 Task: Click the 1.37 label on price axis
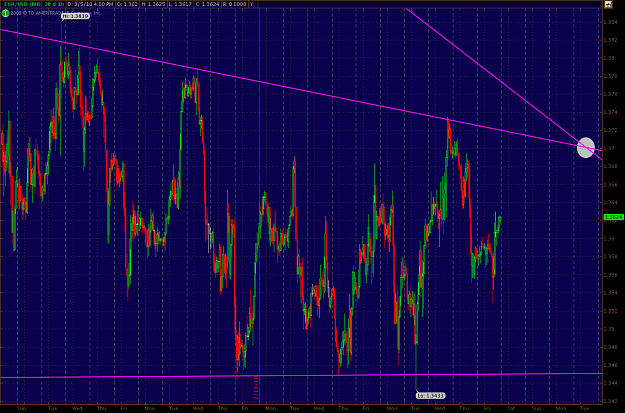click(x=609, y=148)
